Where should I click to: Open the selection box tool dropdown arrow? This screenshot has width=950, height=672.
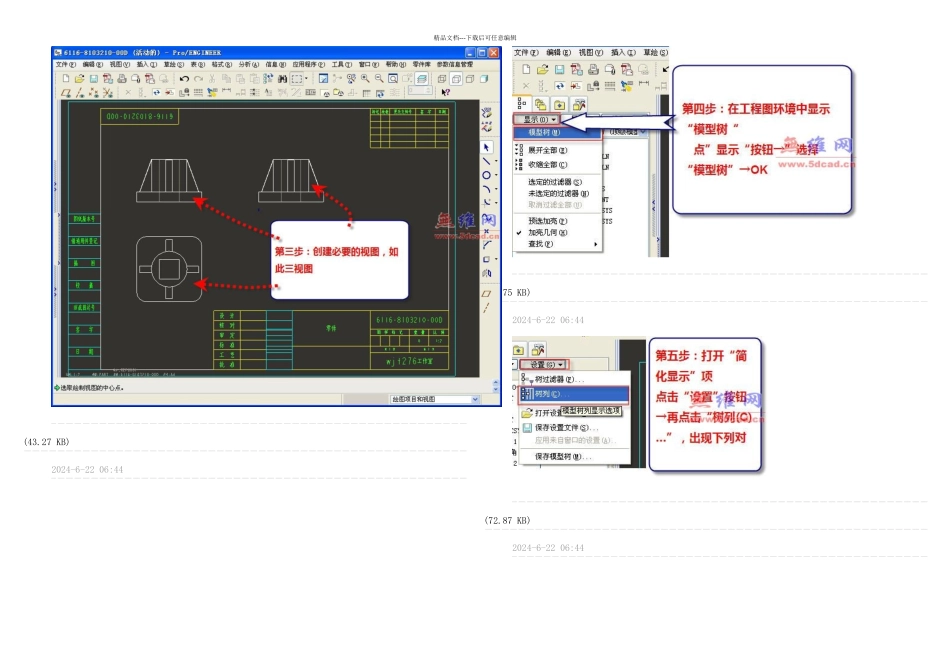306,79
